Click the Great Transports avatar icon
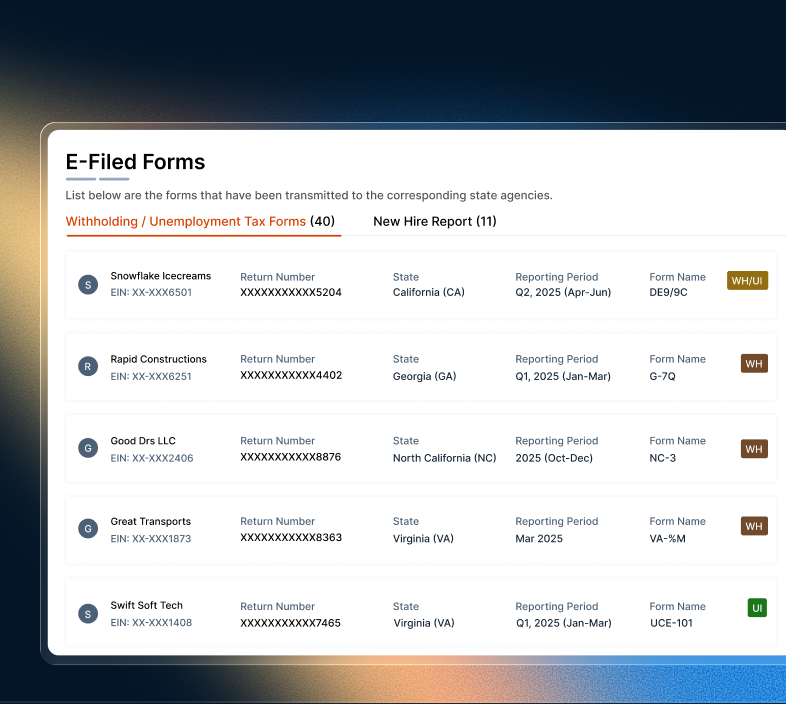Viewport: 786px width, 704px height. [88, 529]
